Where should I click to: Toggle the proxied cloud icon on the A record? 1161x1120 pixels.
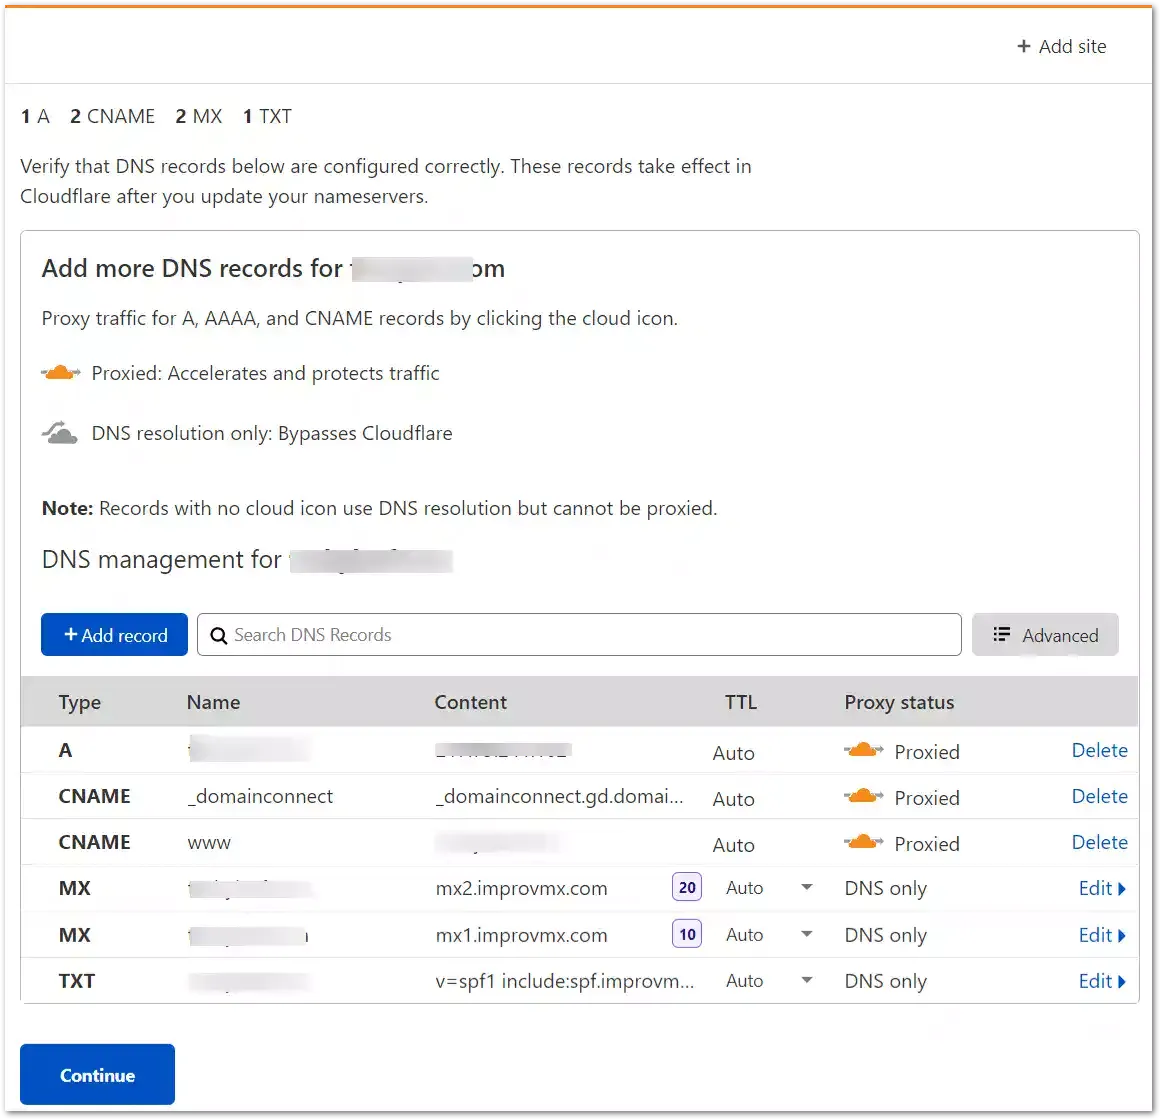(x=863, y=751)
